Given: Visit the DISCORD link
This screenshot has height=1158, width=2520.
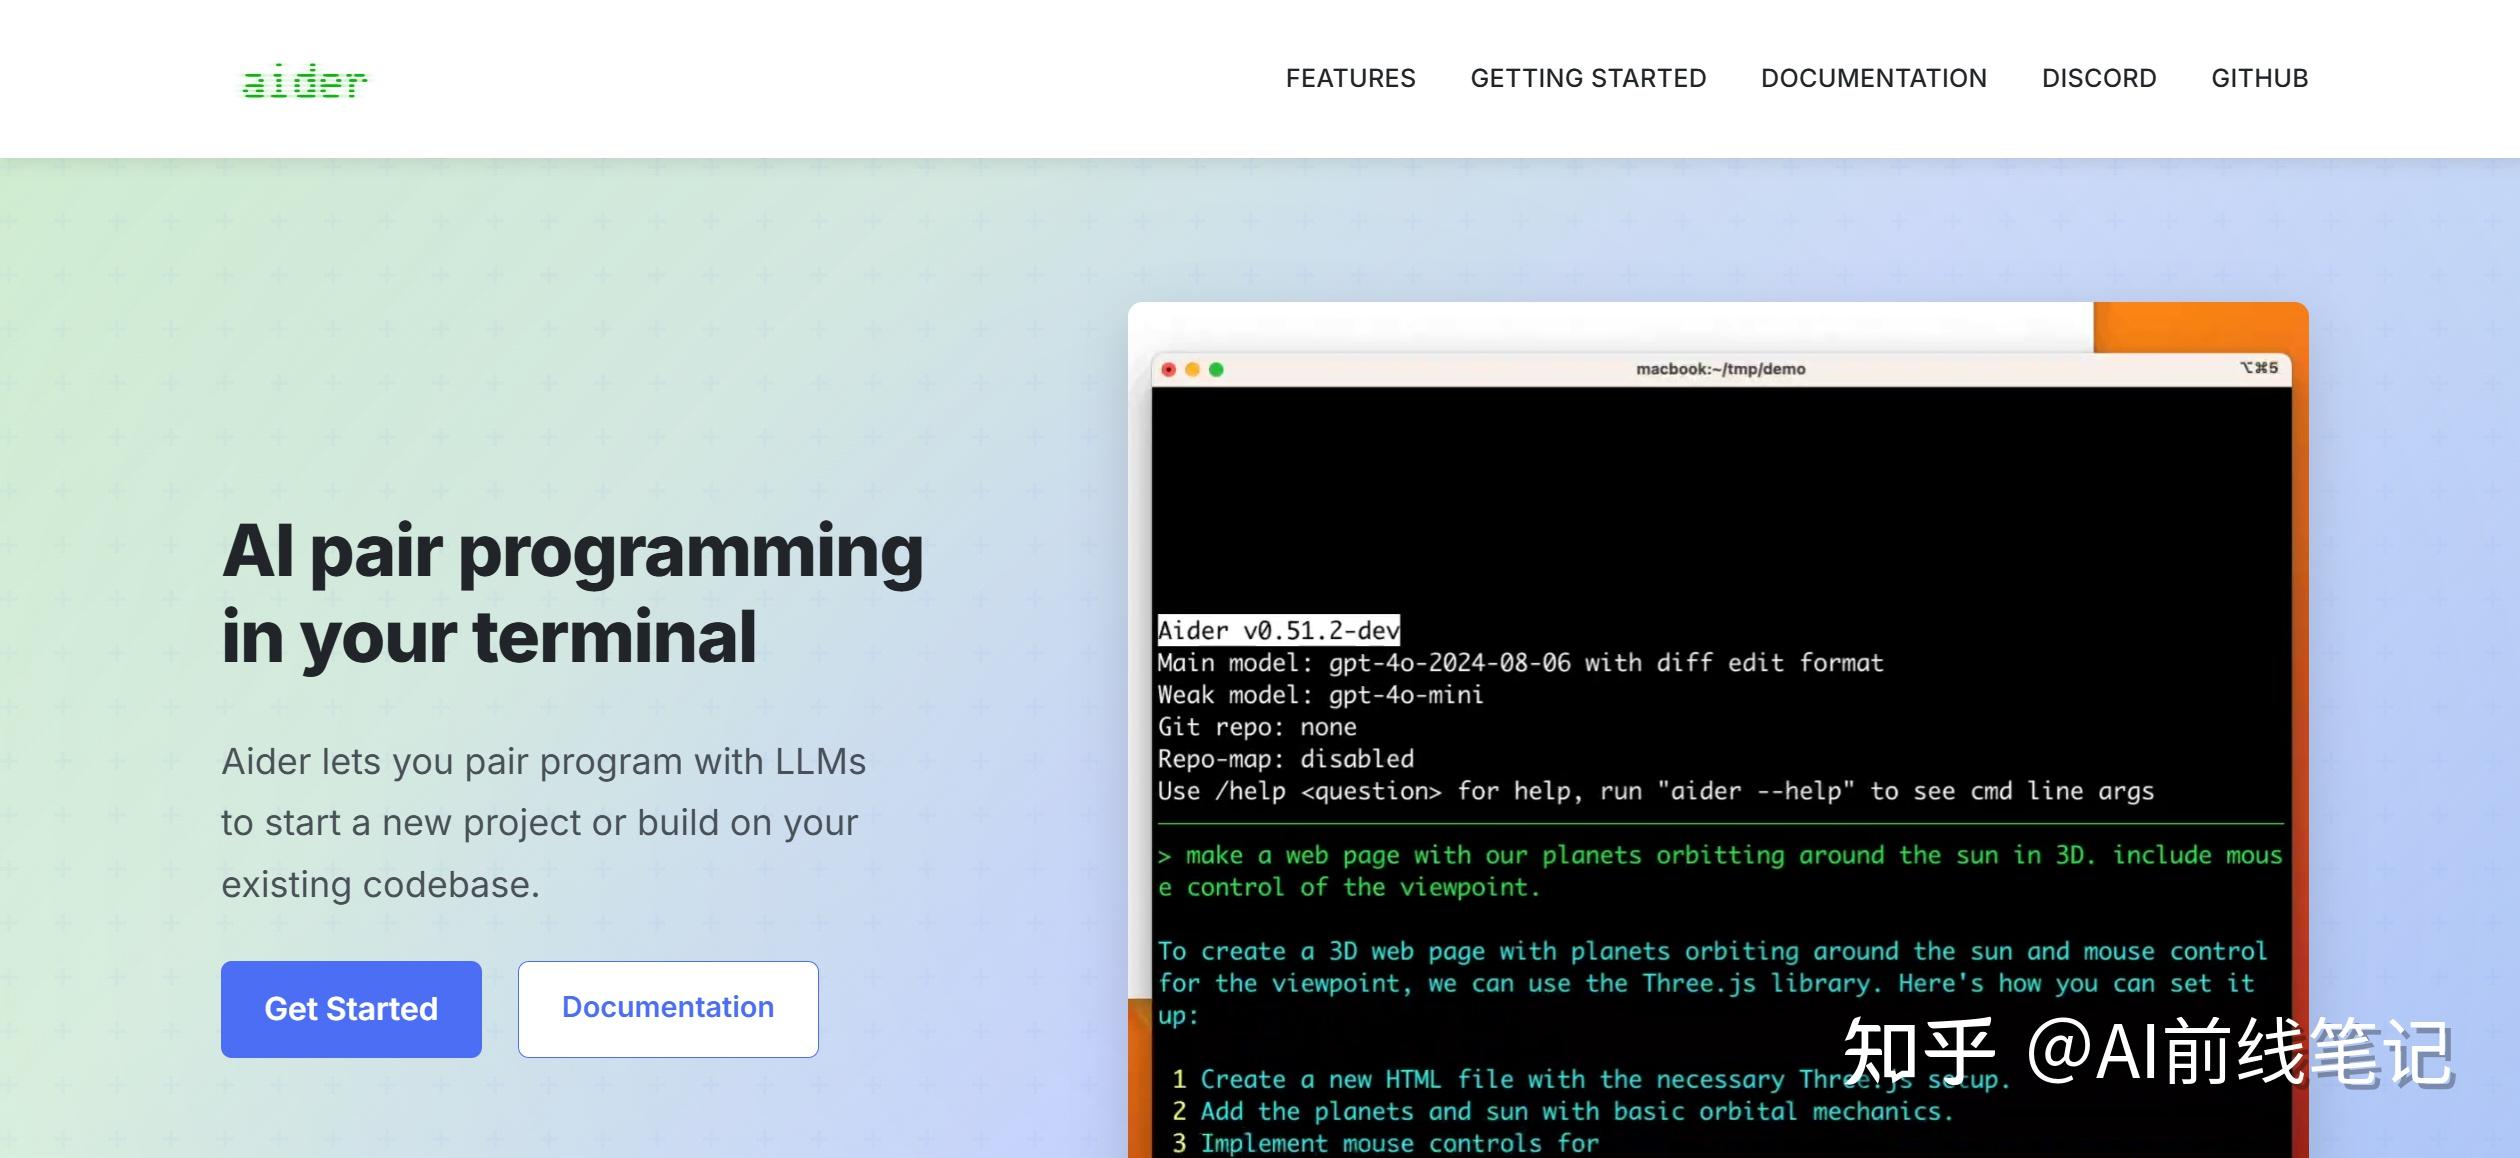Looking at the screenshot, I should pyautogui.click(x=2098, y=78).
